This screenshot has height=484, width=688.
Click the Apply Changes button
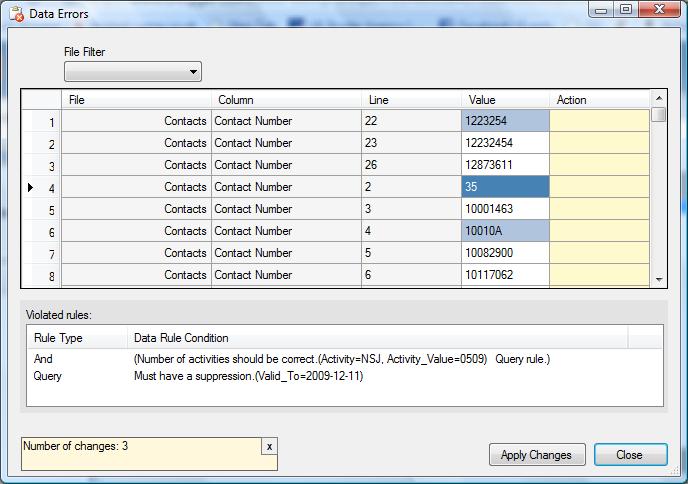pyautogui.click(x=537, y=455)
